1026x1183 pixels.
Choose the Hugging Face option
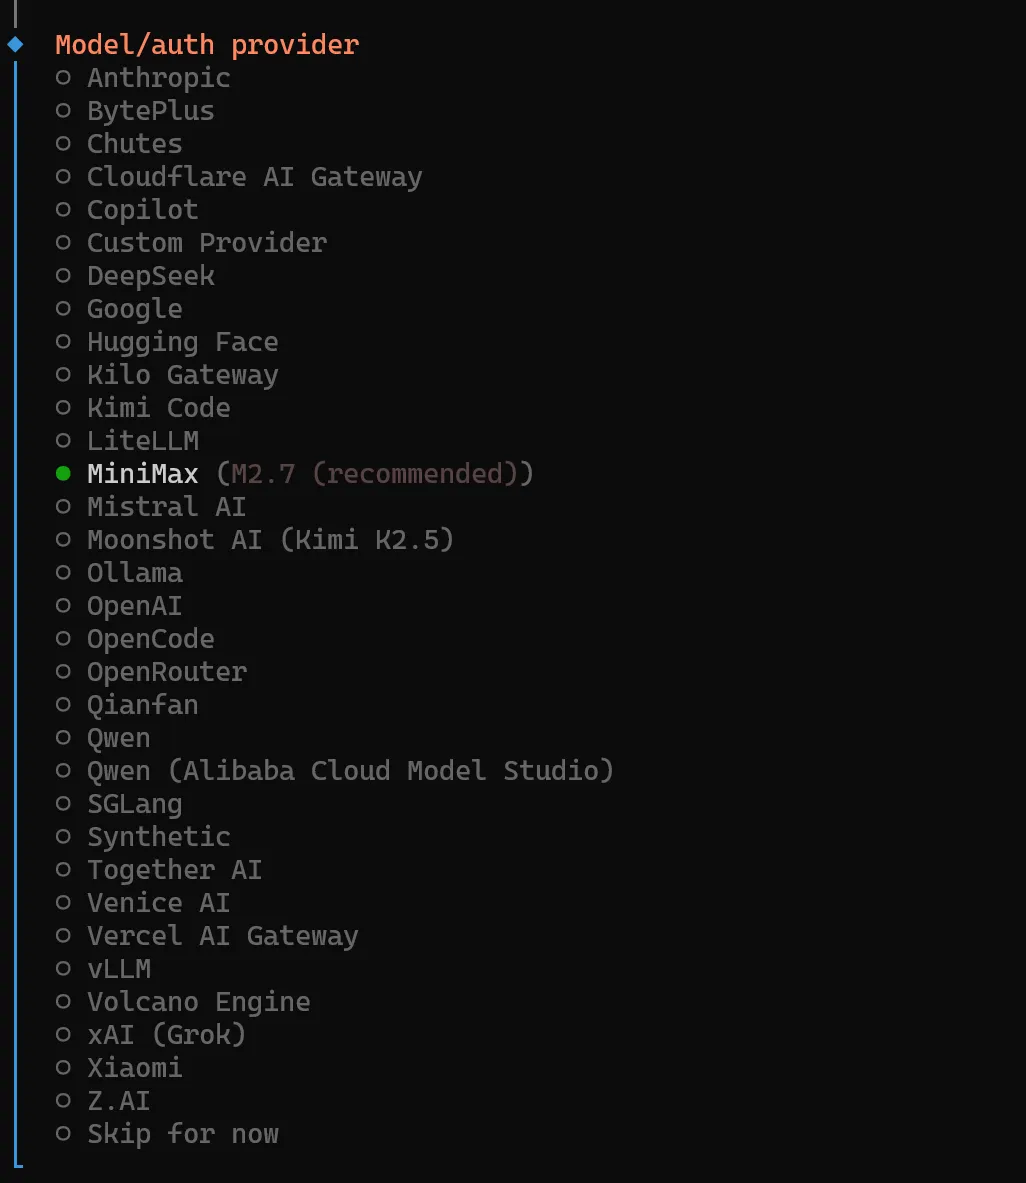tap(182, 342)
